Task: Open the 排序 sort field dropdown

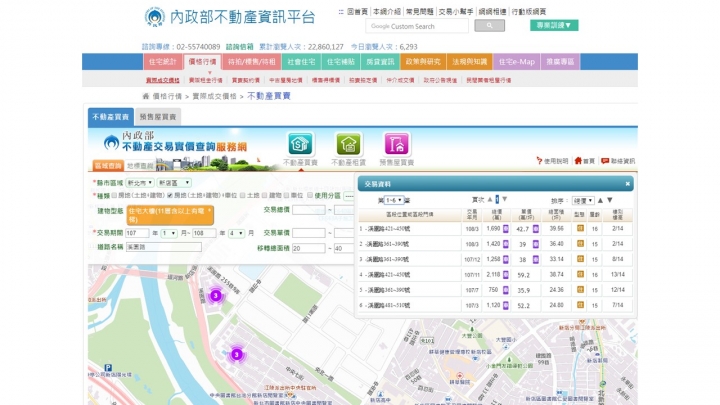Action: (583, 201)
